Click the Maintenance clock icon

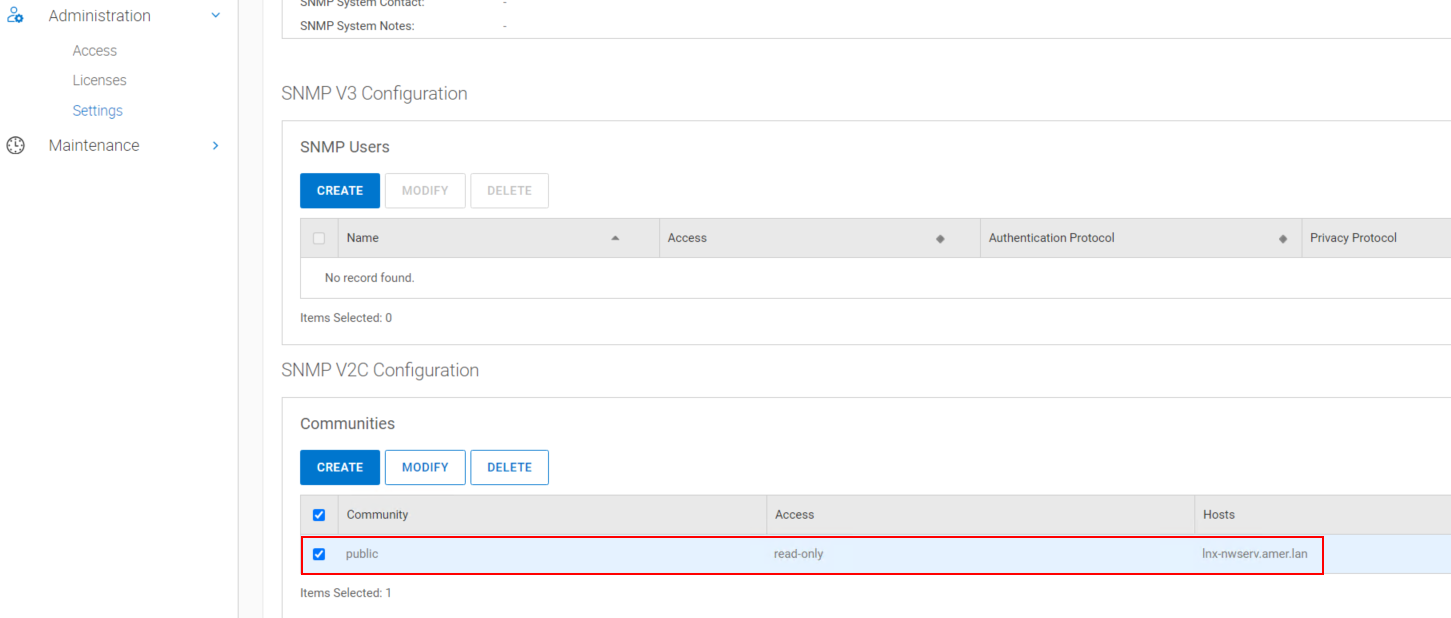[x=15, y=145]
